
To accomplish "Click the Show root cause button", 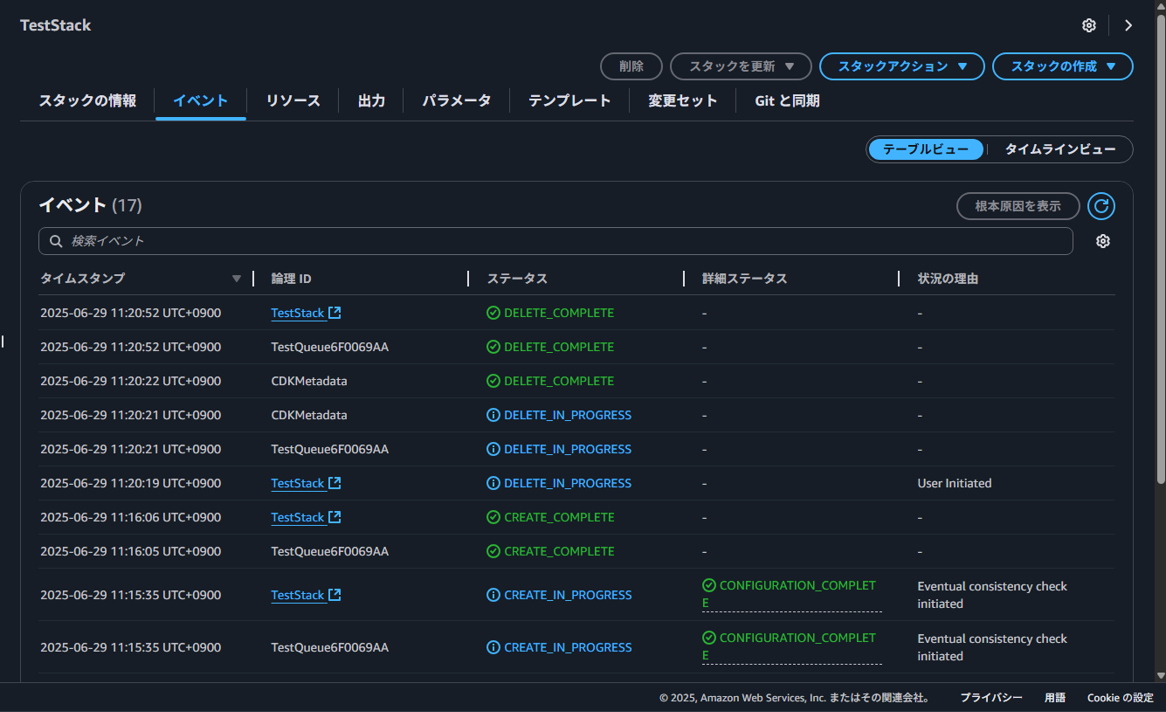I will pyautogui.click(x=1017, y=206).
